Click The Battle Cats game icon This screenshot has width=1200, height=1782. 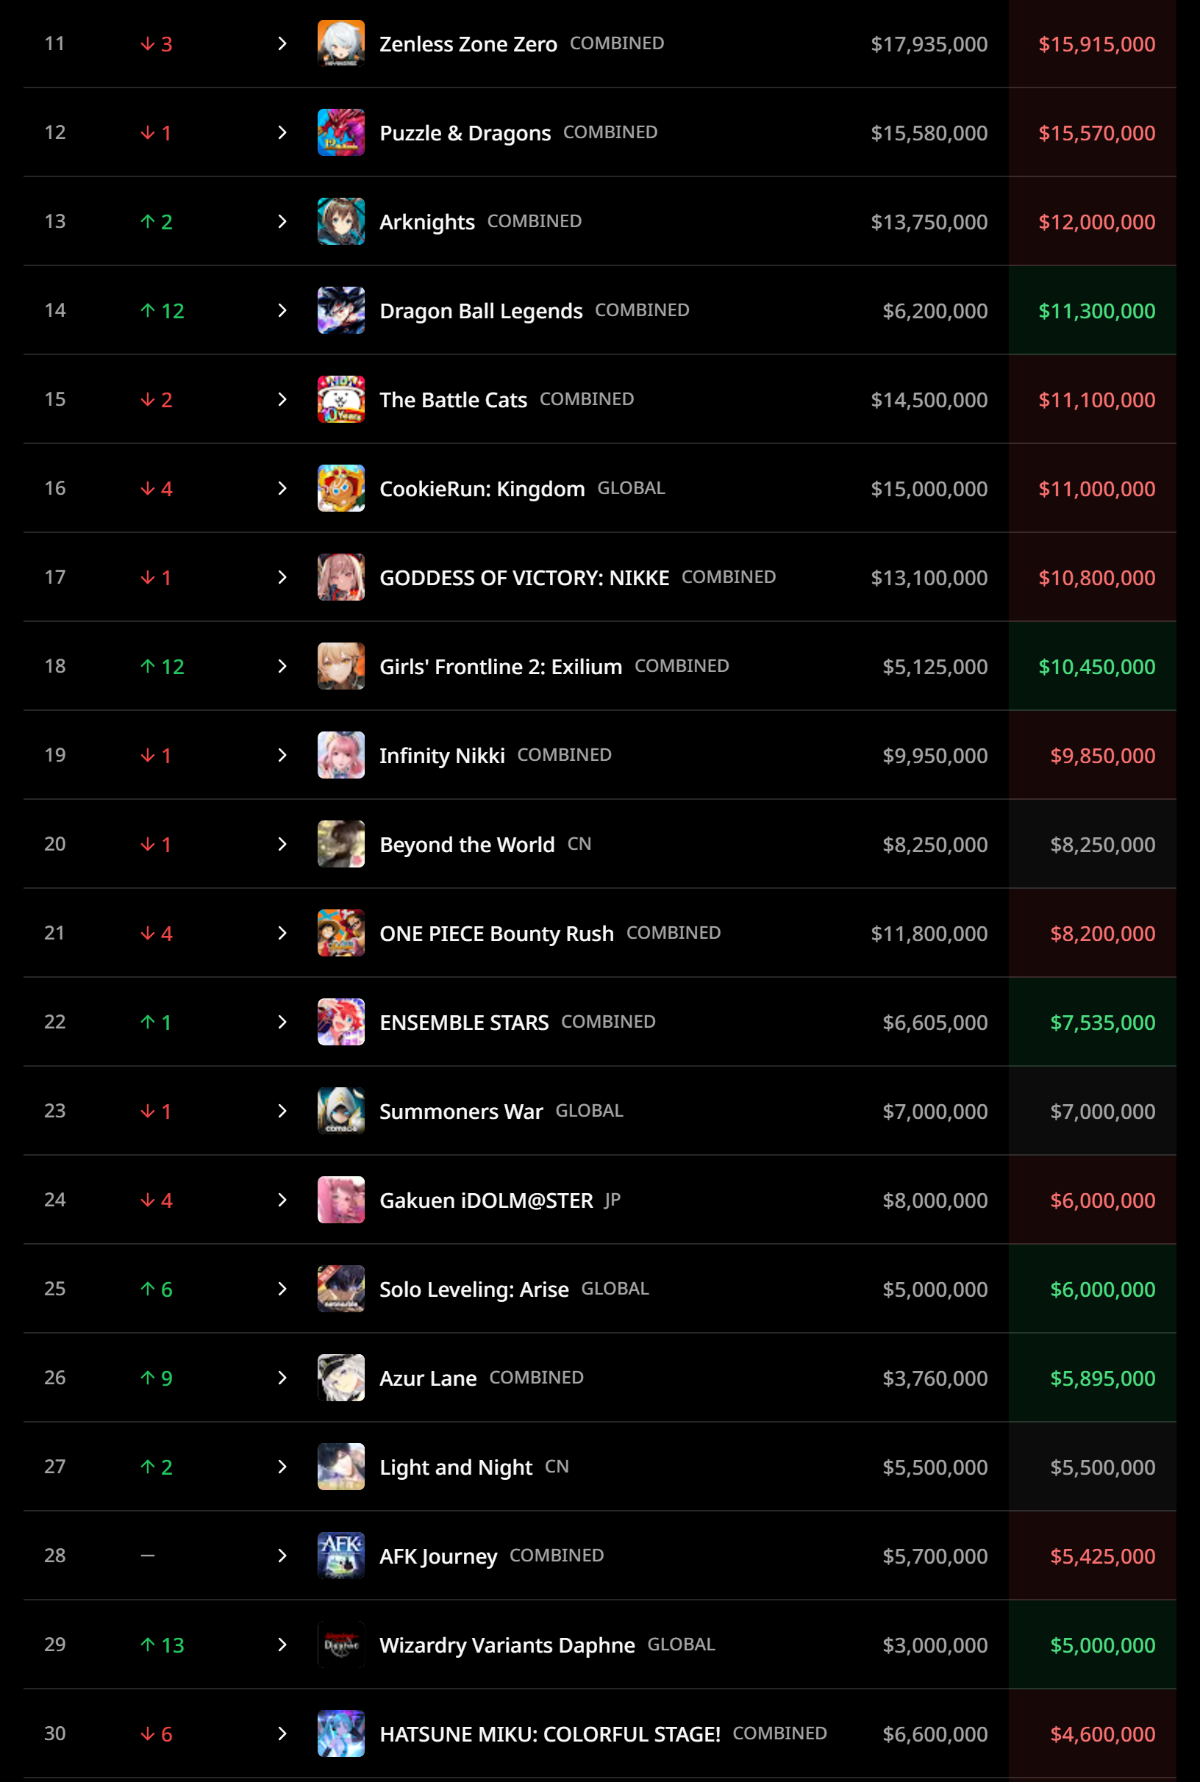pyautogui.click(x=341, y=400)
